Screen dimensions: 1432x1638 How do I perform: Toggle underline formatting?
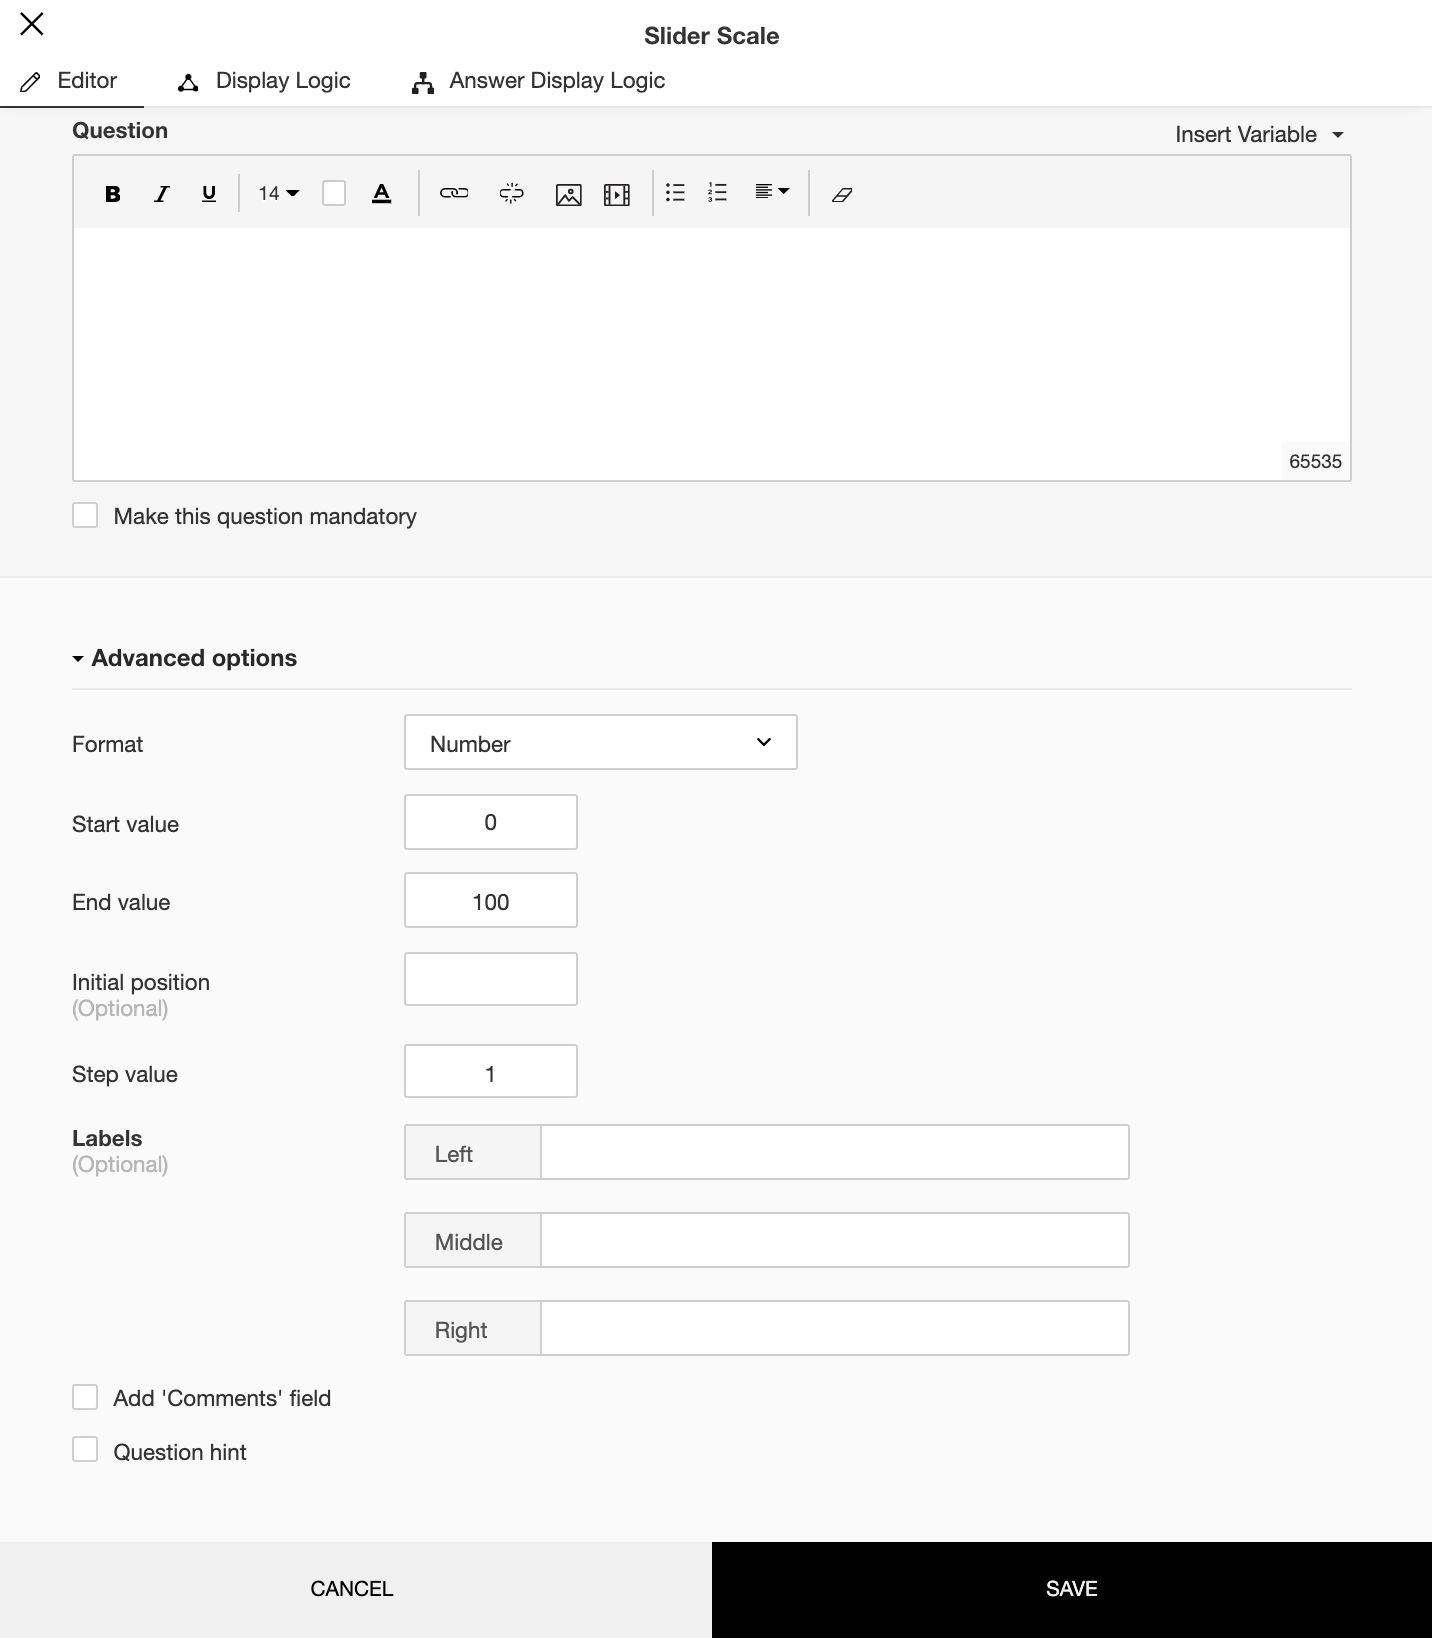209,194
